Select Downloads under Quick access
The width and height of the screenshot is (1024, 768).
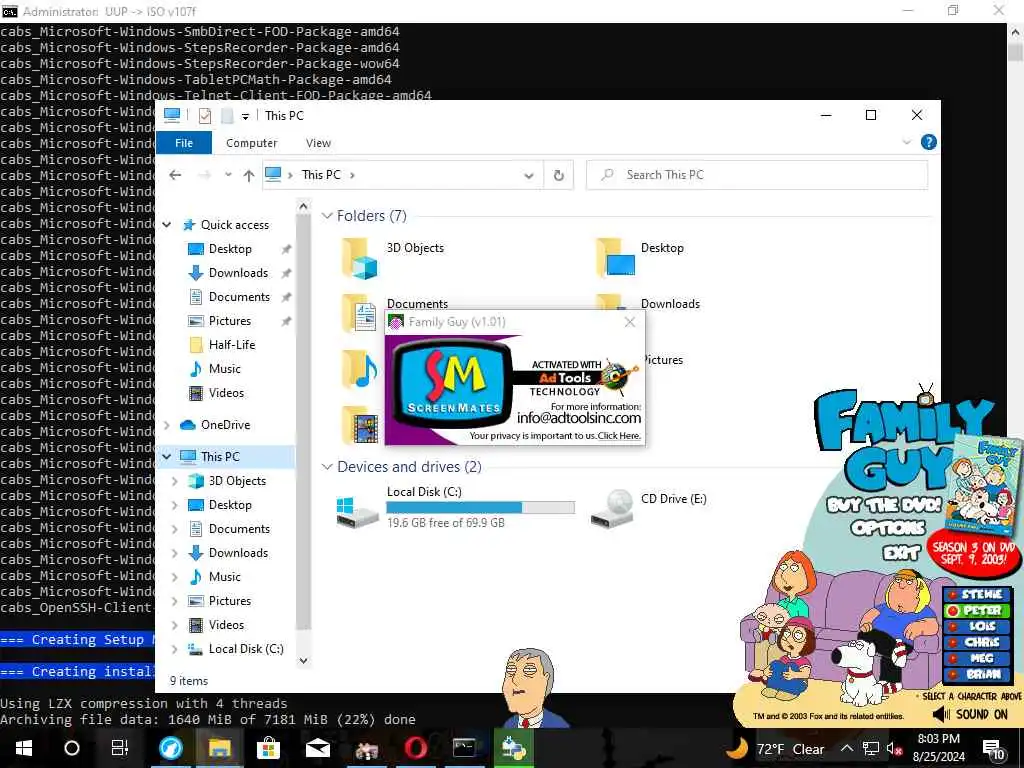pos(238,272)
